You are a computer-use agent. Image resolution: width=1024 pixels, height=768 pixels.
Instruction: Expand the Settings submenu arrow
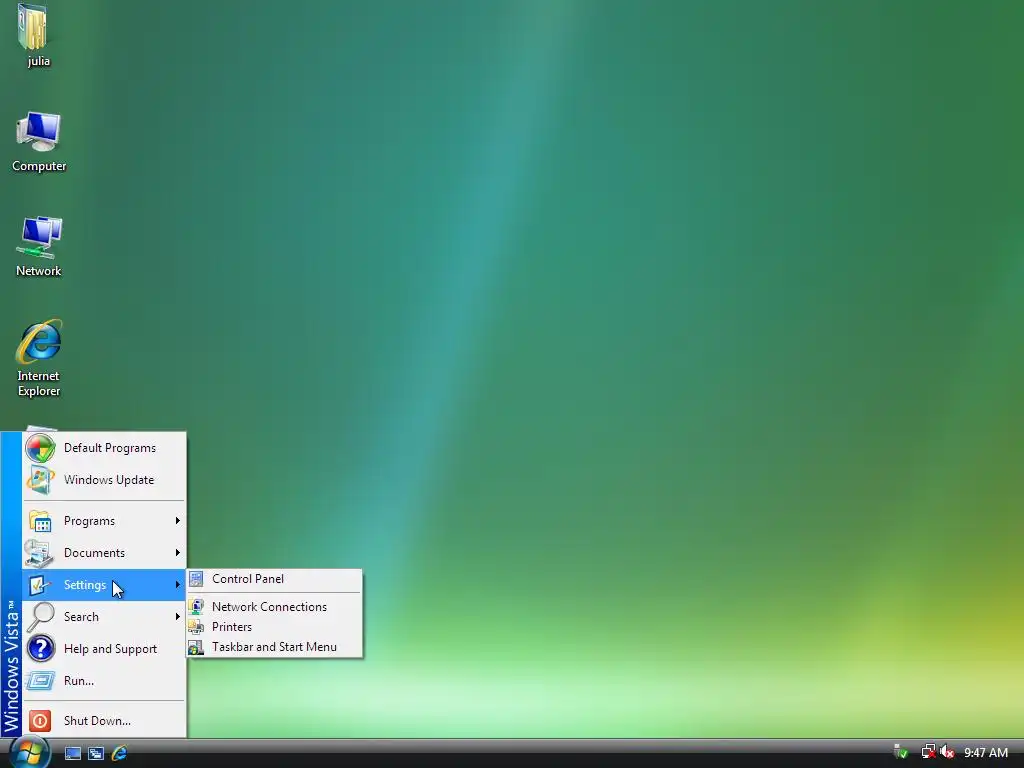pos(178,584)
